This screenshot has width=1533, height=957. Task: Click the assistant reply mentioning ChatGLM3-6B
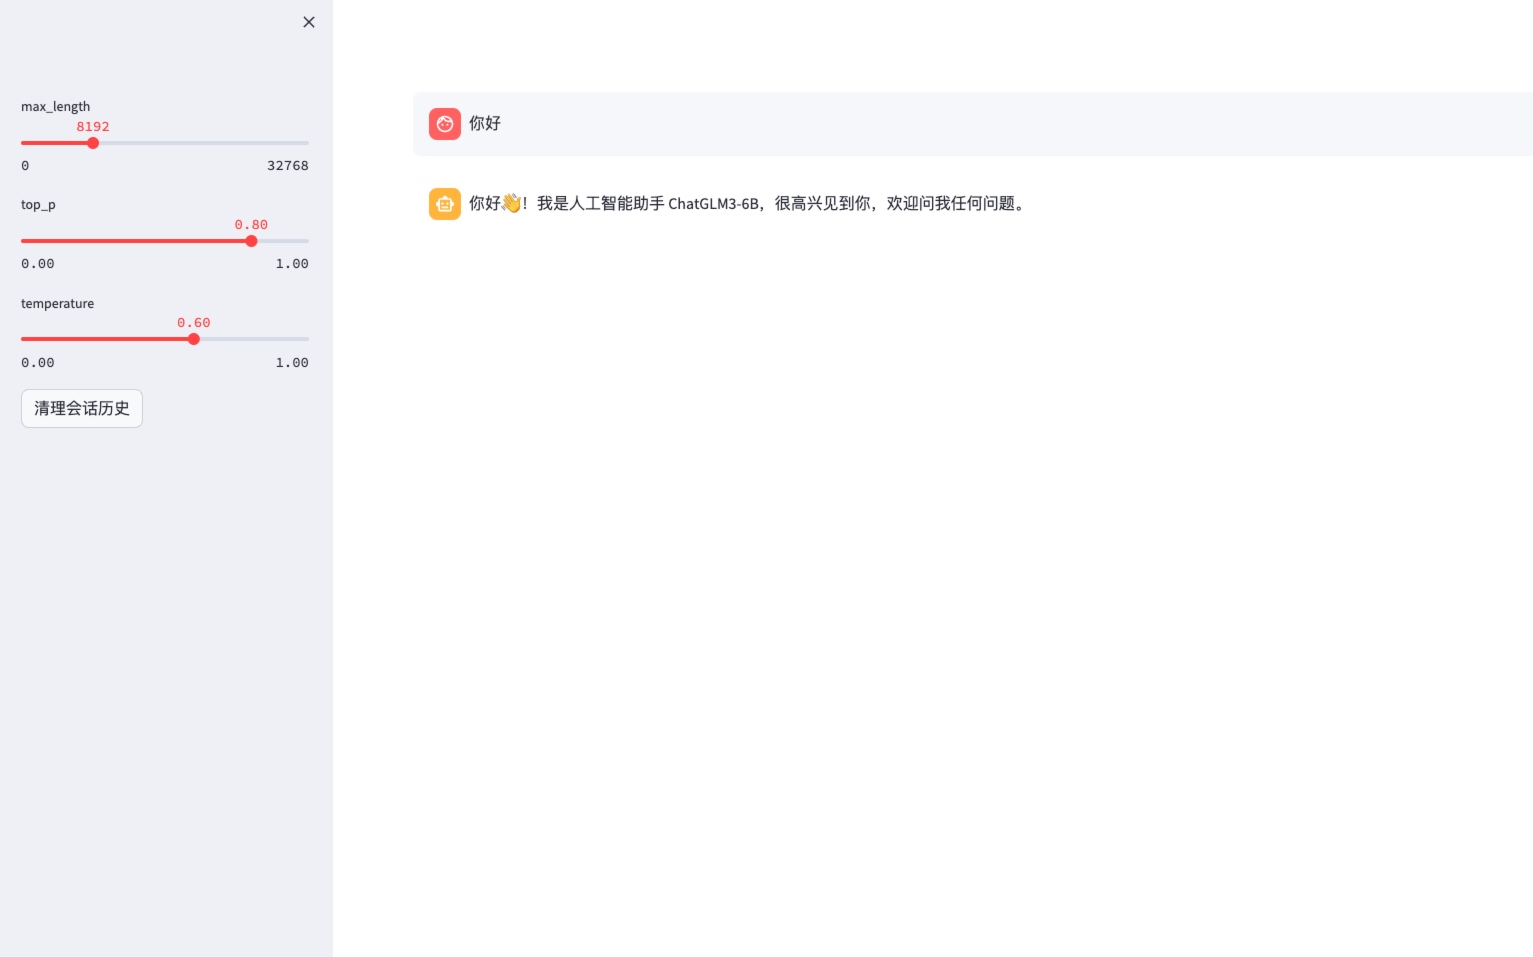click(x=748, y=204)
